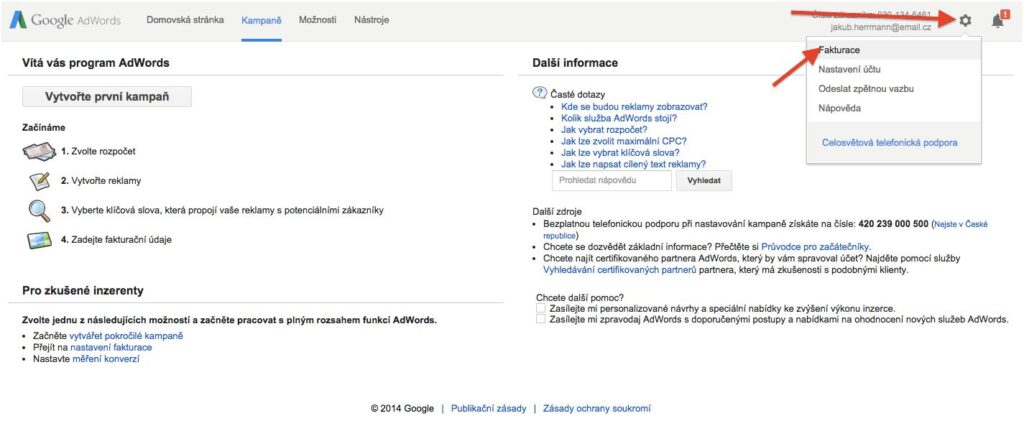Enable personalized suggestions checkbox

[x=540, y=308]
